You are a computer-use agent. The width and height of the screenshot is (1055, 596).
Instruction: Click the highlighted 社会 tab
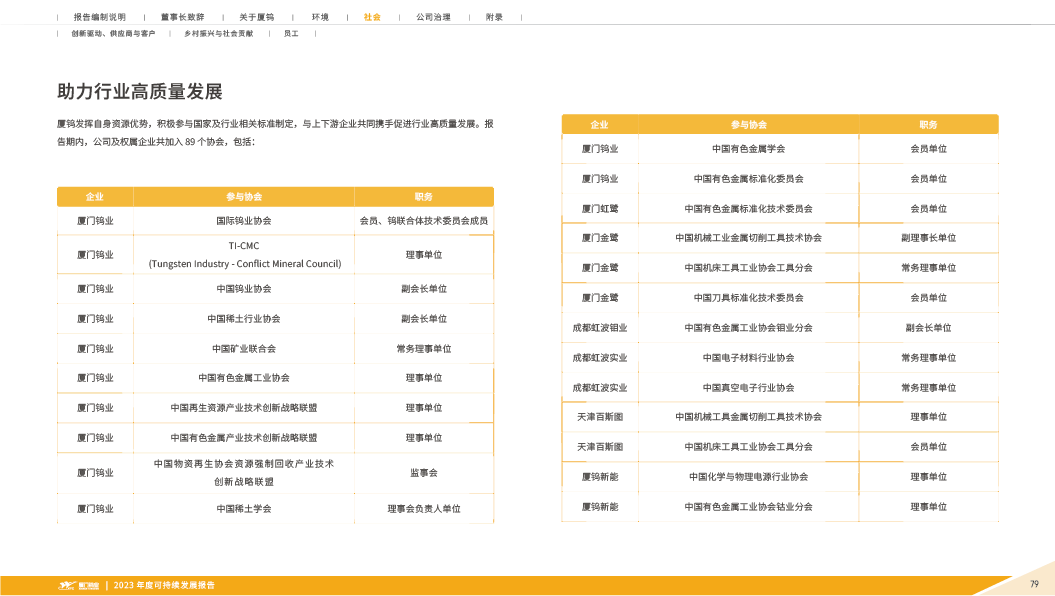[x=372, y=17]
